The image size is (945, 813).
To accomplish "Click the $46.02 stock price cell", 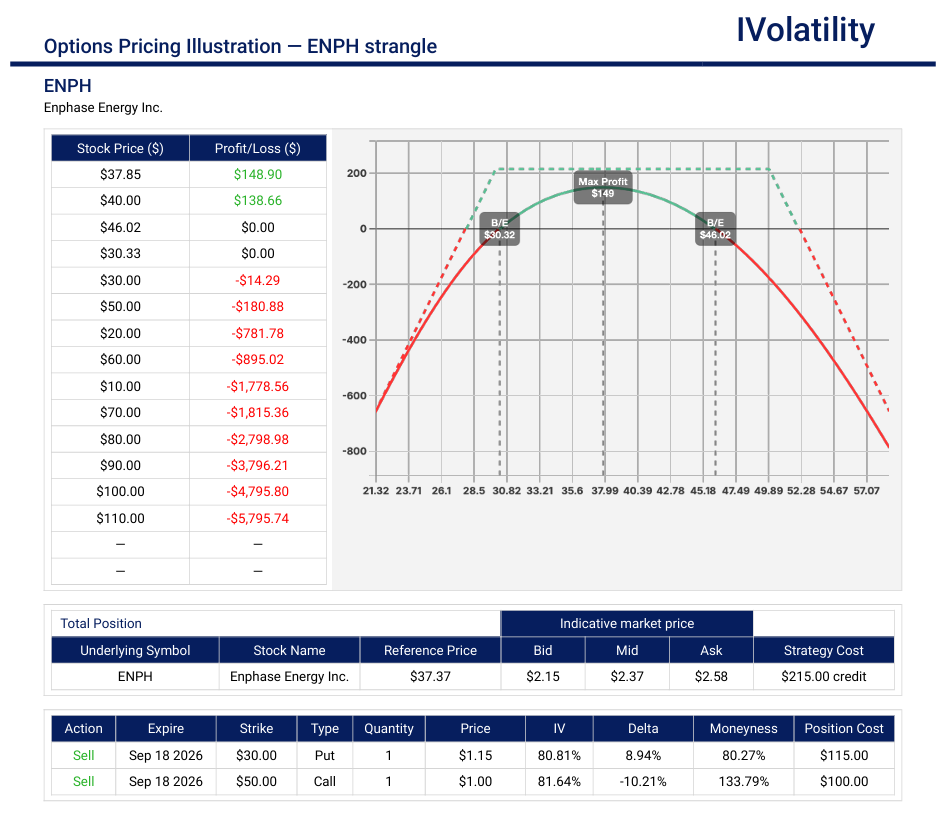I will coord(121,227).
